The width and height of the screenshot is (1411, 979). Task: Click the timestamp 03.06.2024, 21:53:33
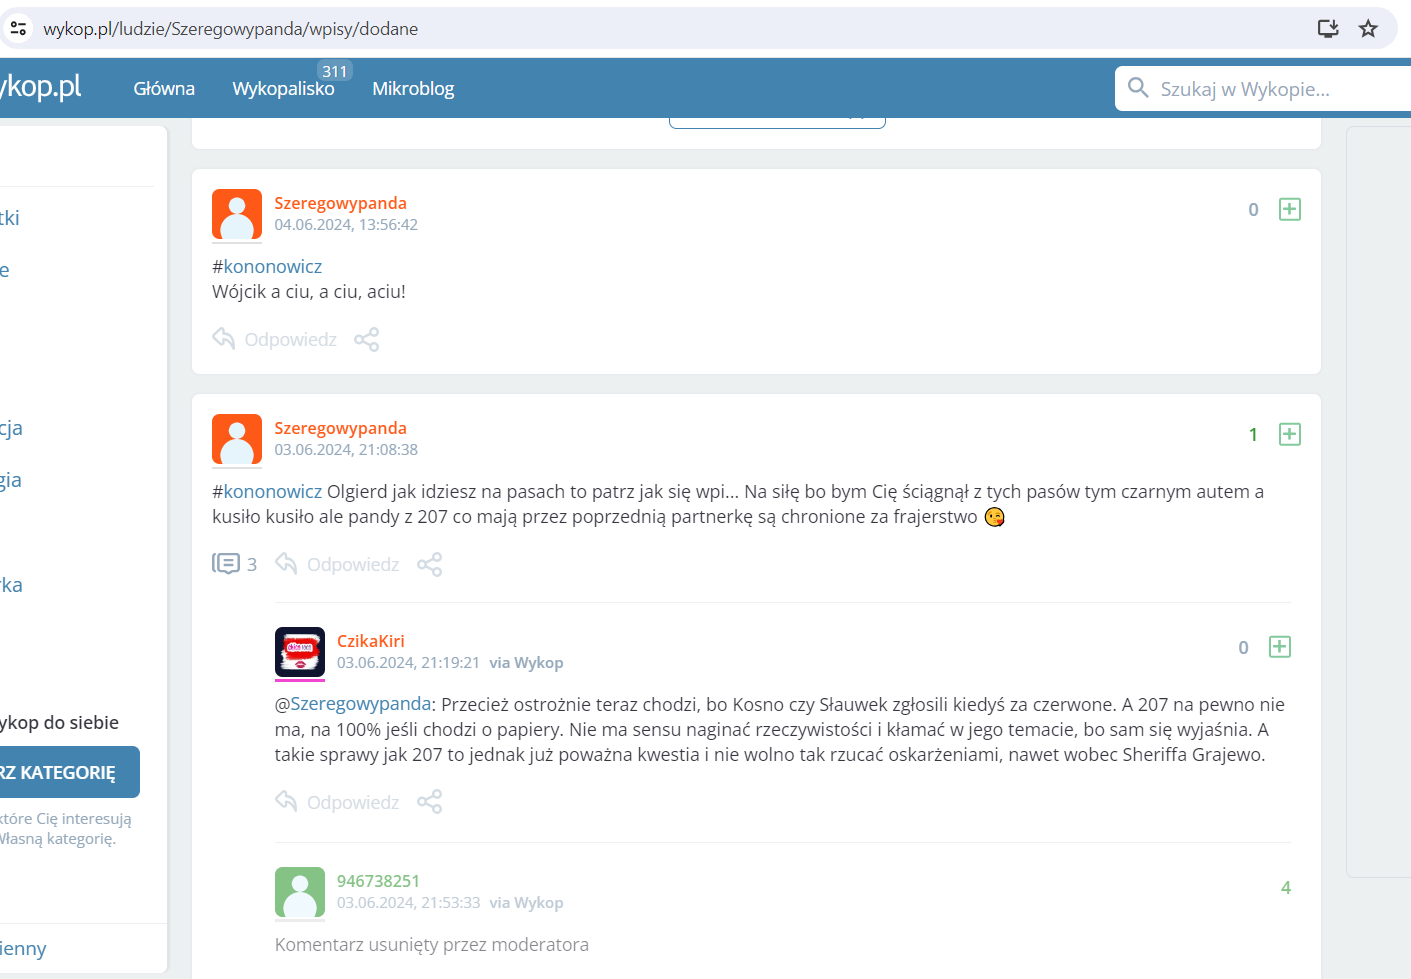tap(408, 903)
